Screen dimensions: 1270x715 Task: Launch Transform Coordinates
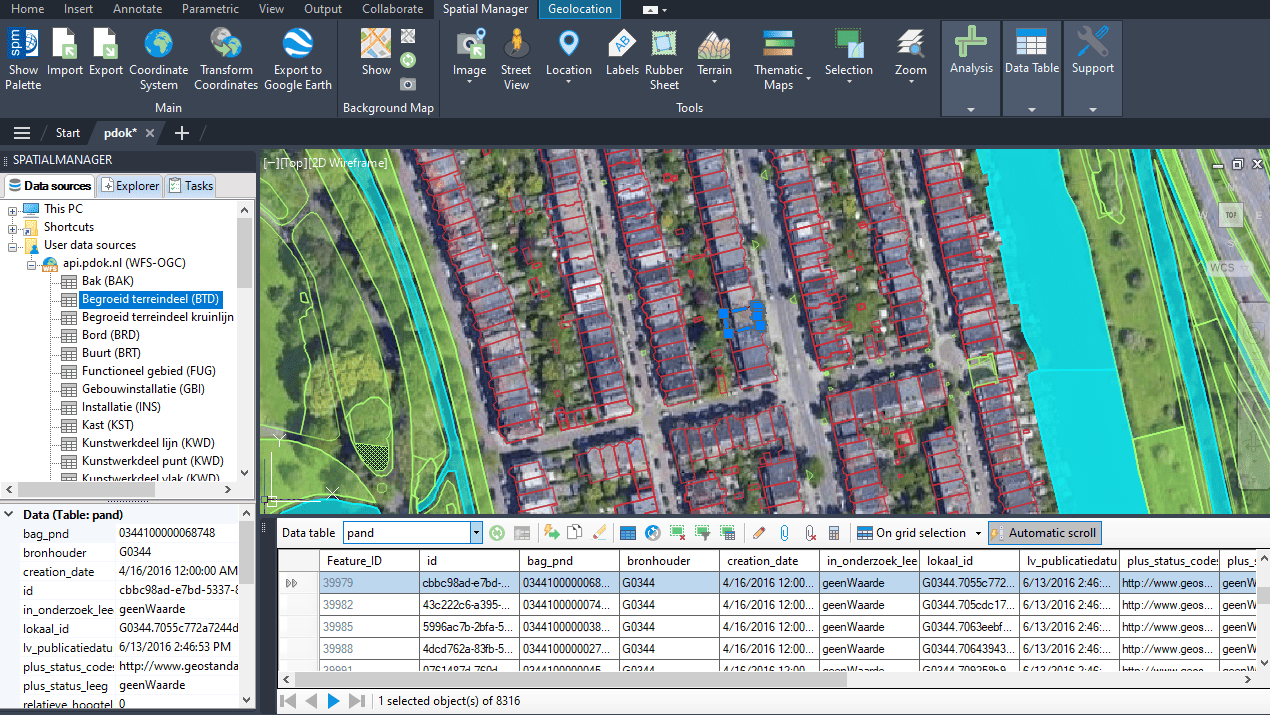226,58
